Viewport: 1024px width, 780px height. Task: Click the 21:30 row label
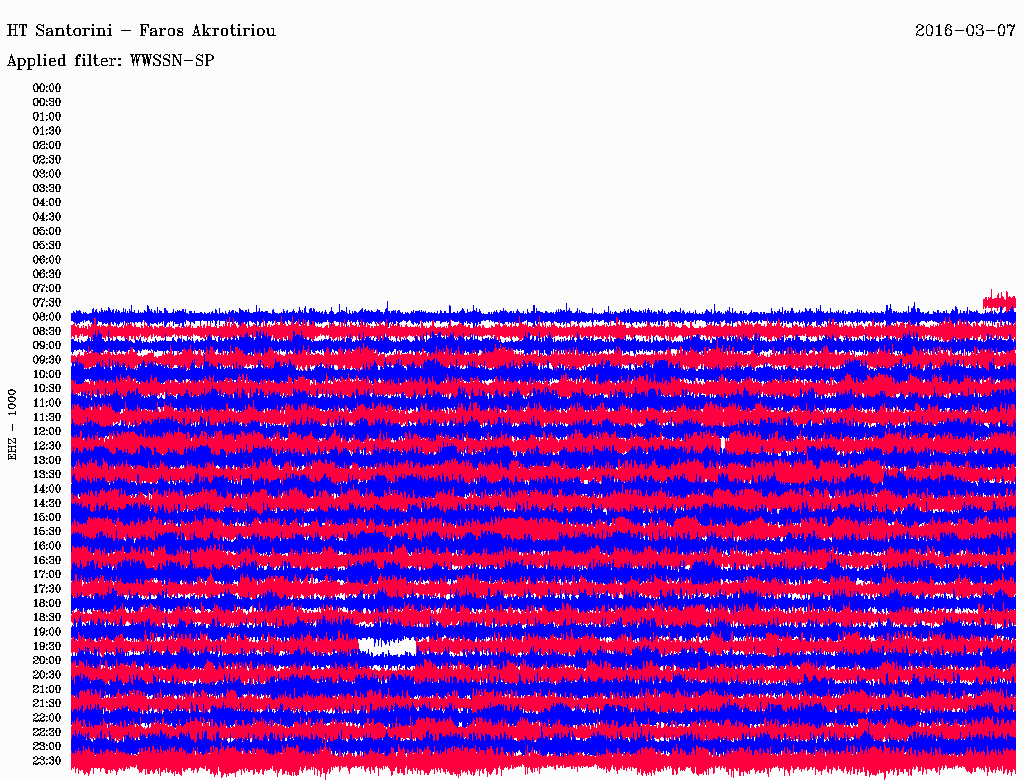[x=47, y=703]
